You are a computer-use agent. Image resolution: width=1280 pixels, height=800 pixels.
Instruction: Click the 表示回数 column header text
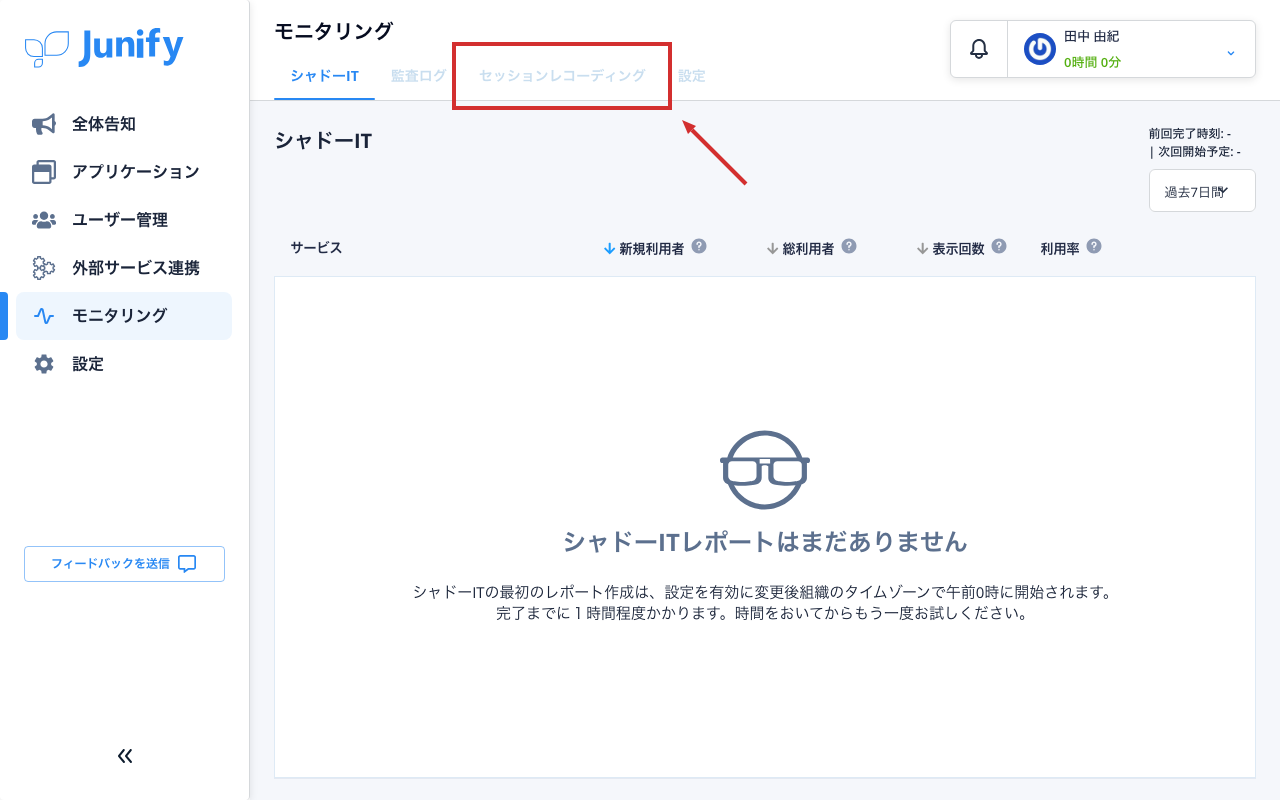[x=958, y=248]
